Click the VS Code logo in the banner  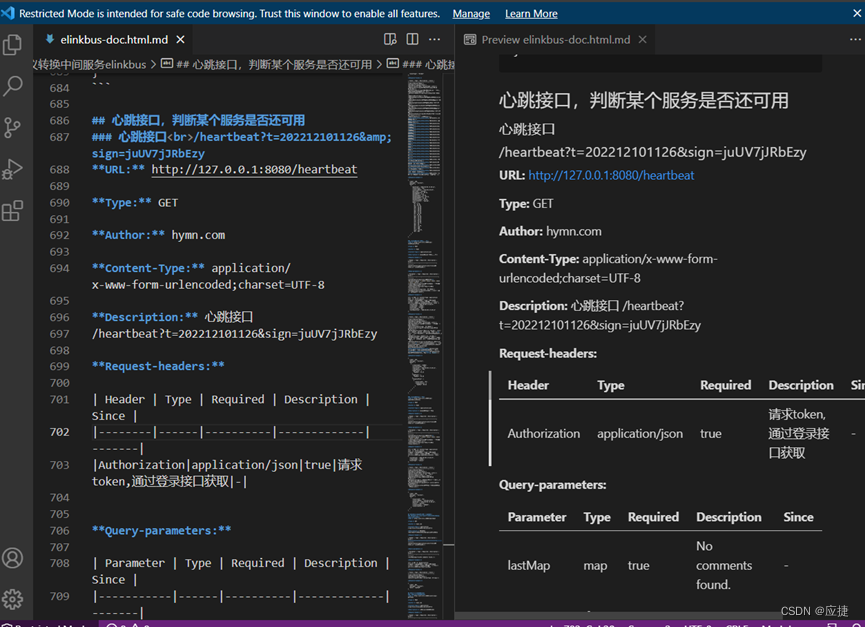pos(8,13)
